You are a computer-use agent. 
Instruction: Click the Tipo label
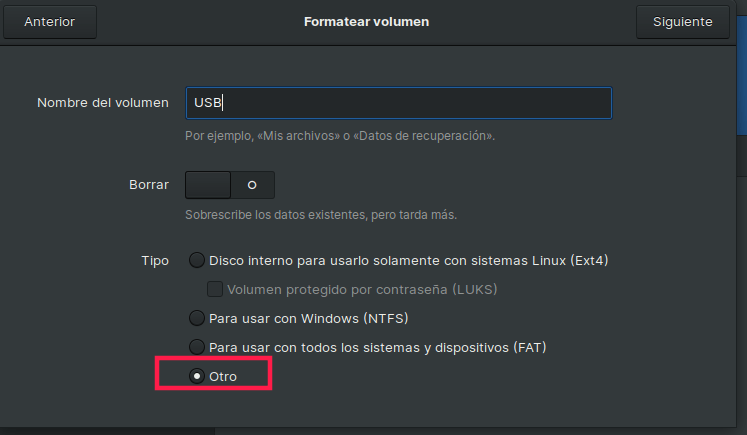point(155,261)
